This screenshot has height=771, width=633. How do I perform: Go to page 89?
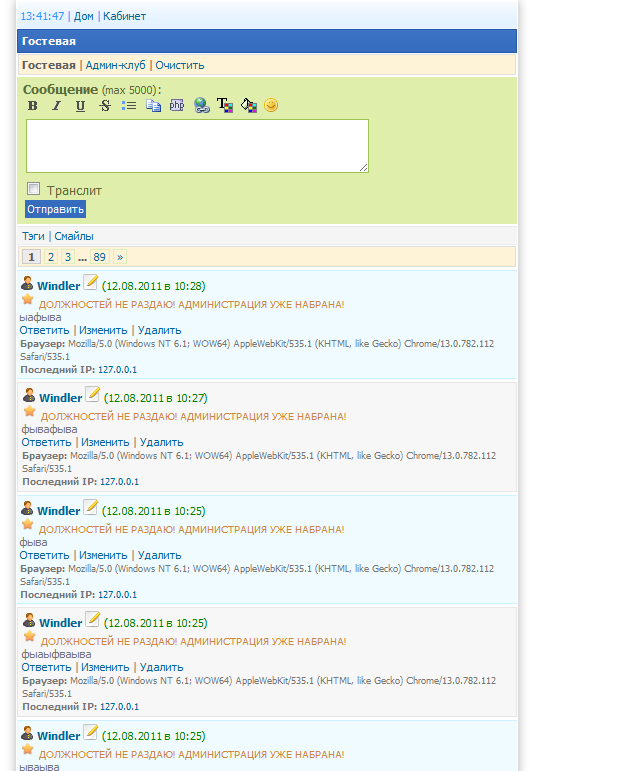click(99, 257)
